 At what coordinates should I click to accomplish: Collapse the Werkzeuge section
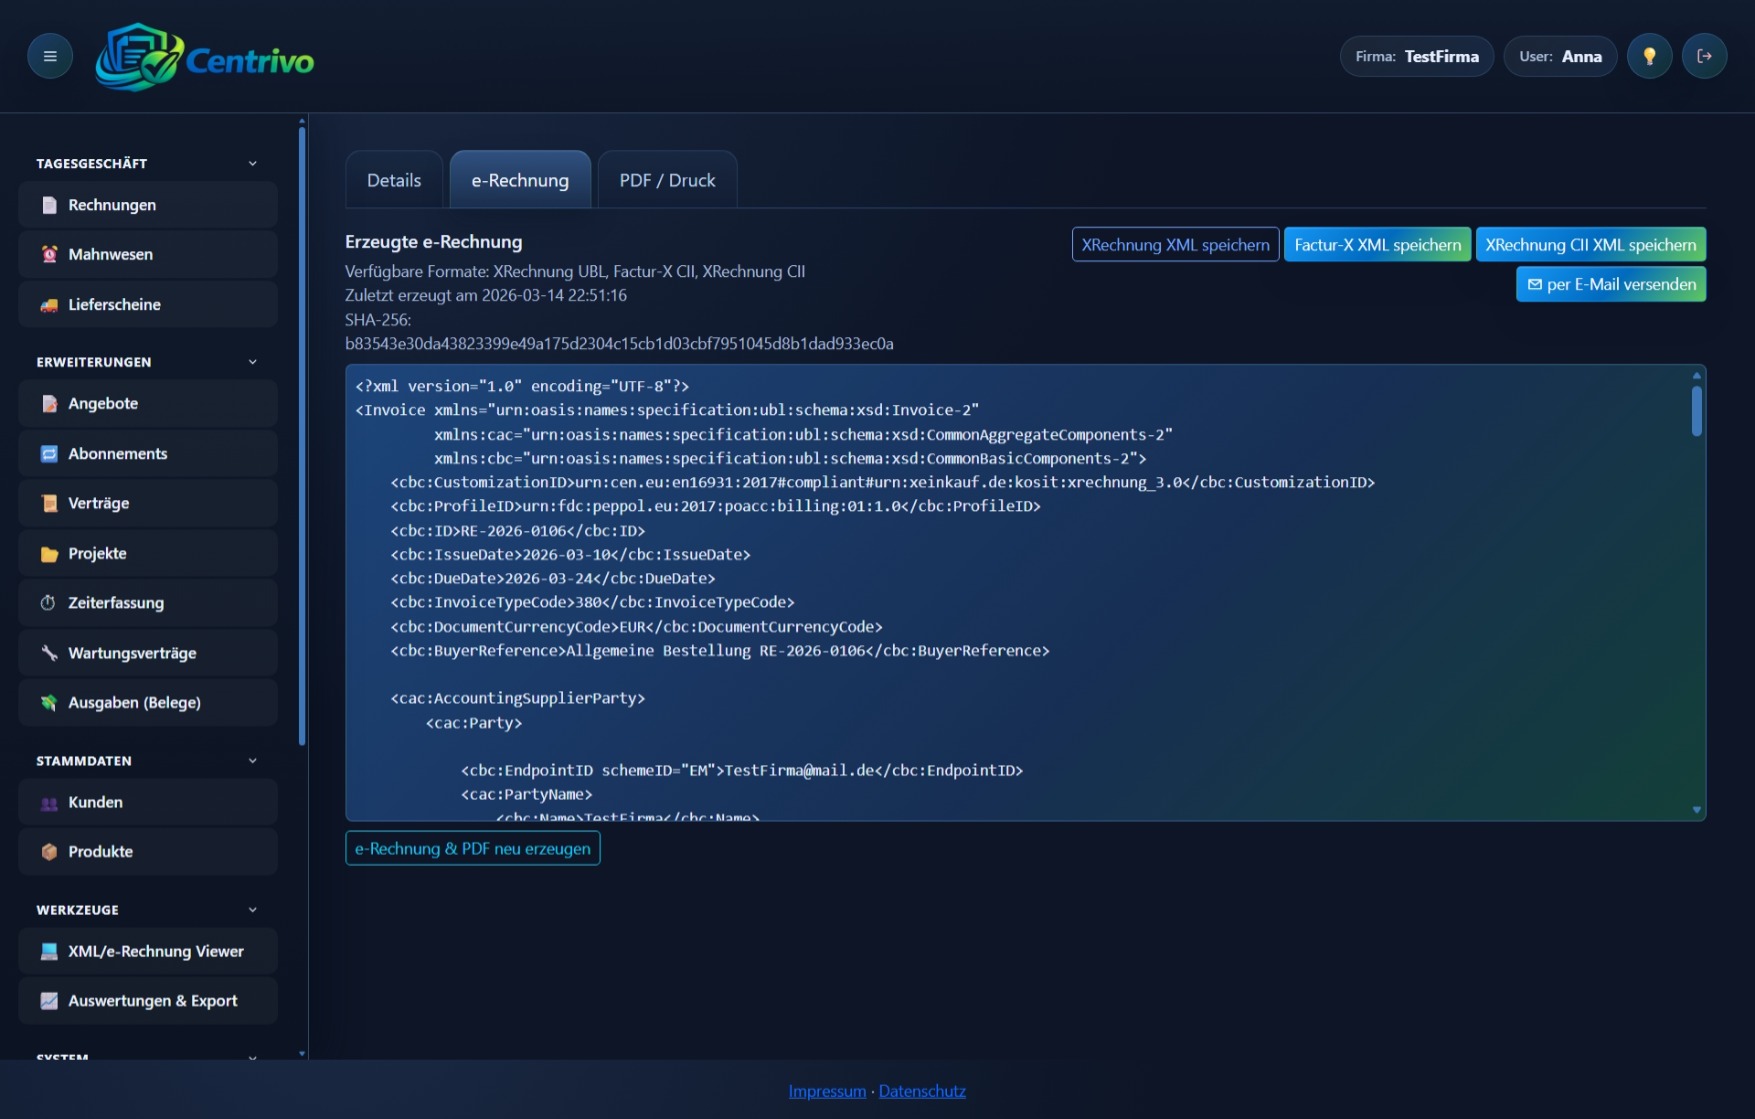tap(252, 910)
